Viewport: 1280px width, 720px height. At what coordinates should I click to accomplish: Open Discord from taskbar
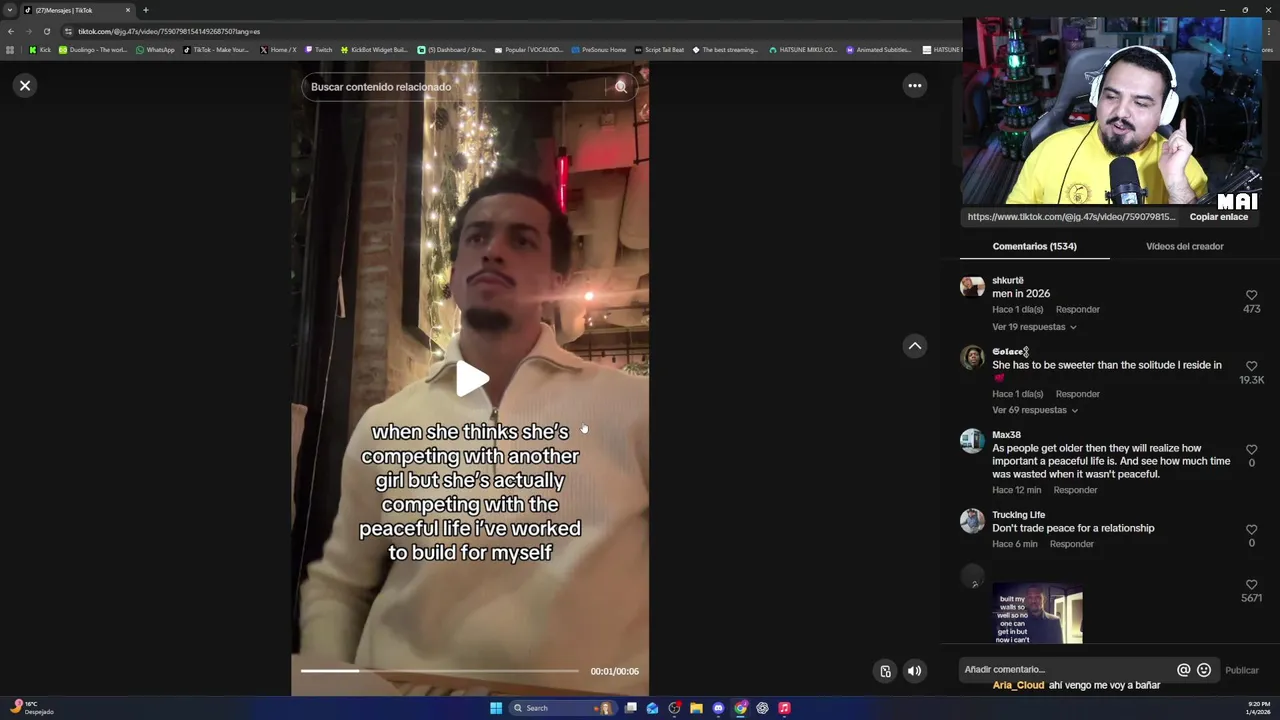point(718,708)
